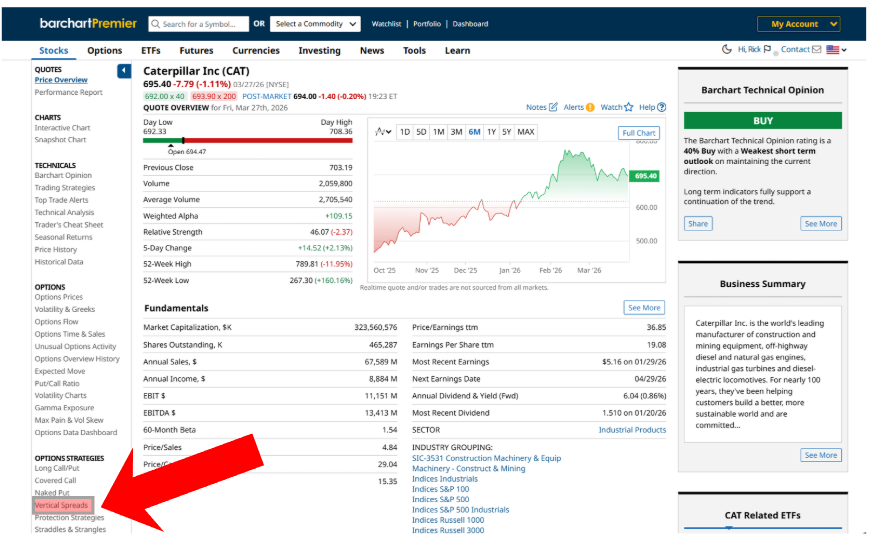Select the 5Y chart range
Screen dimensions: 870x549
coord(507,132)
